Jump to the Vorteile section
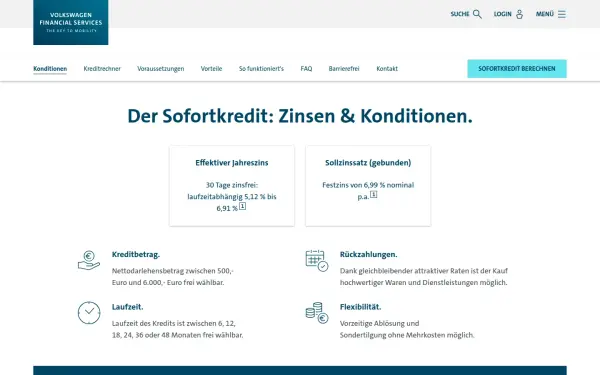The height and width of the screenshot is (375, 600). 211,69
